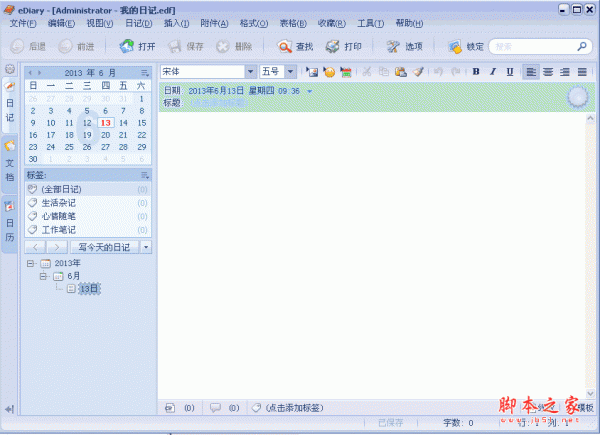Image resolution: width=600 pixels, height=435 pixels.
Task: Click the weather icon in entry header
Action: 578,97
